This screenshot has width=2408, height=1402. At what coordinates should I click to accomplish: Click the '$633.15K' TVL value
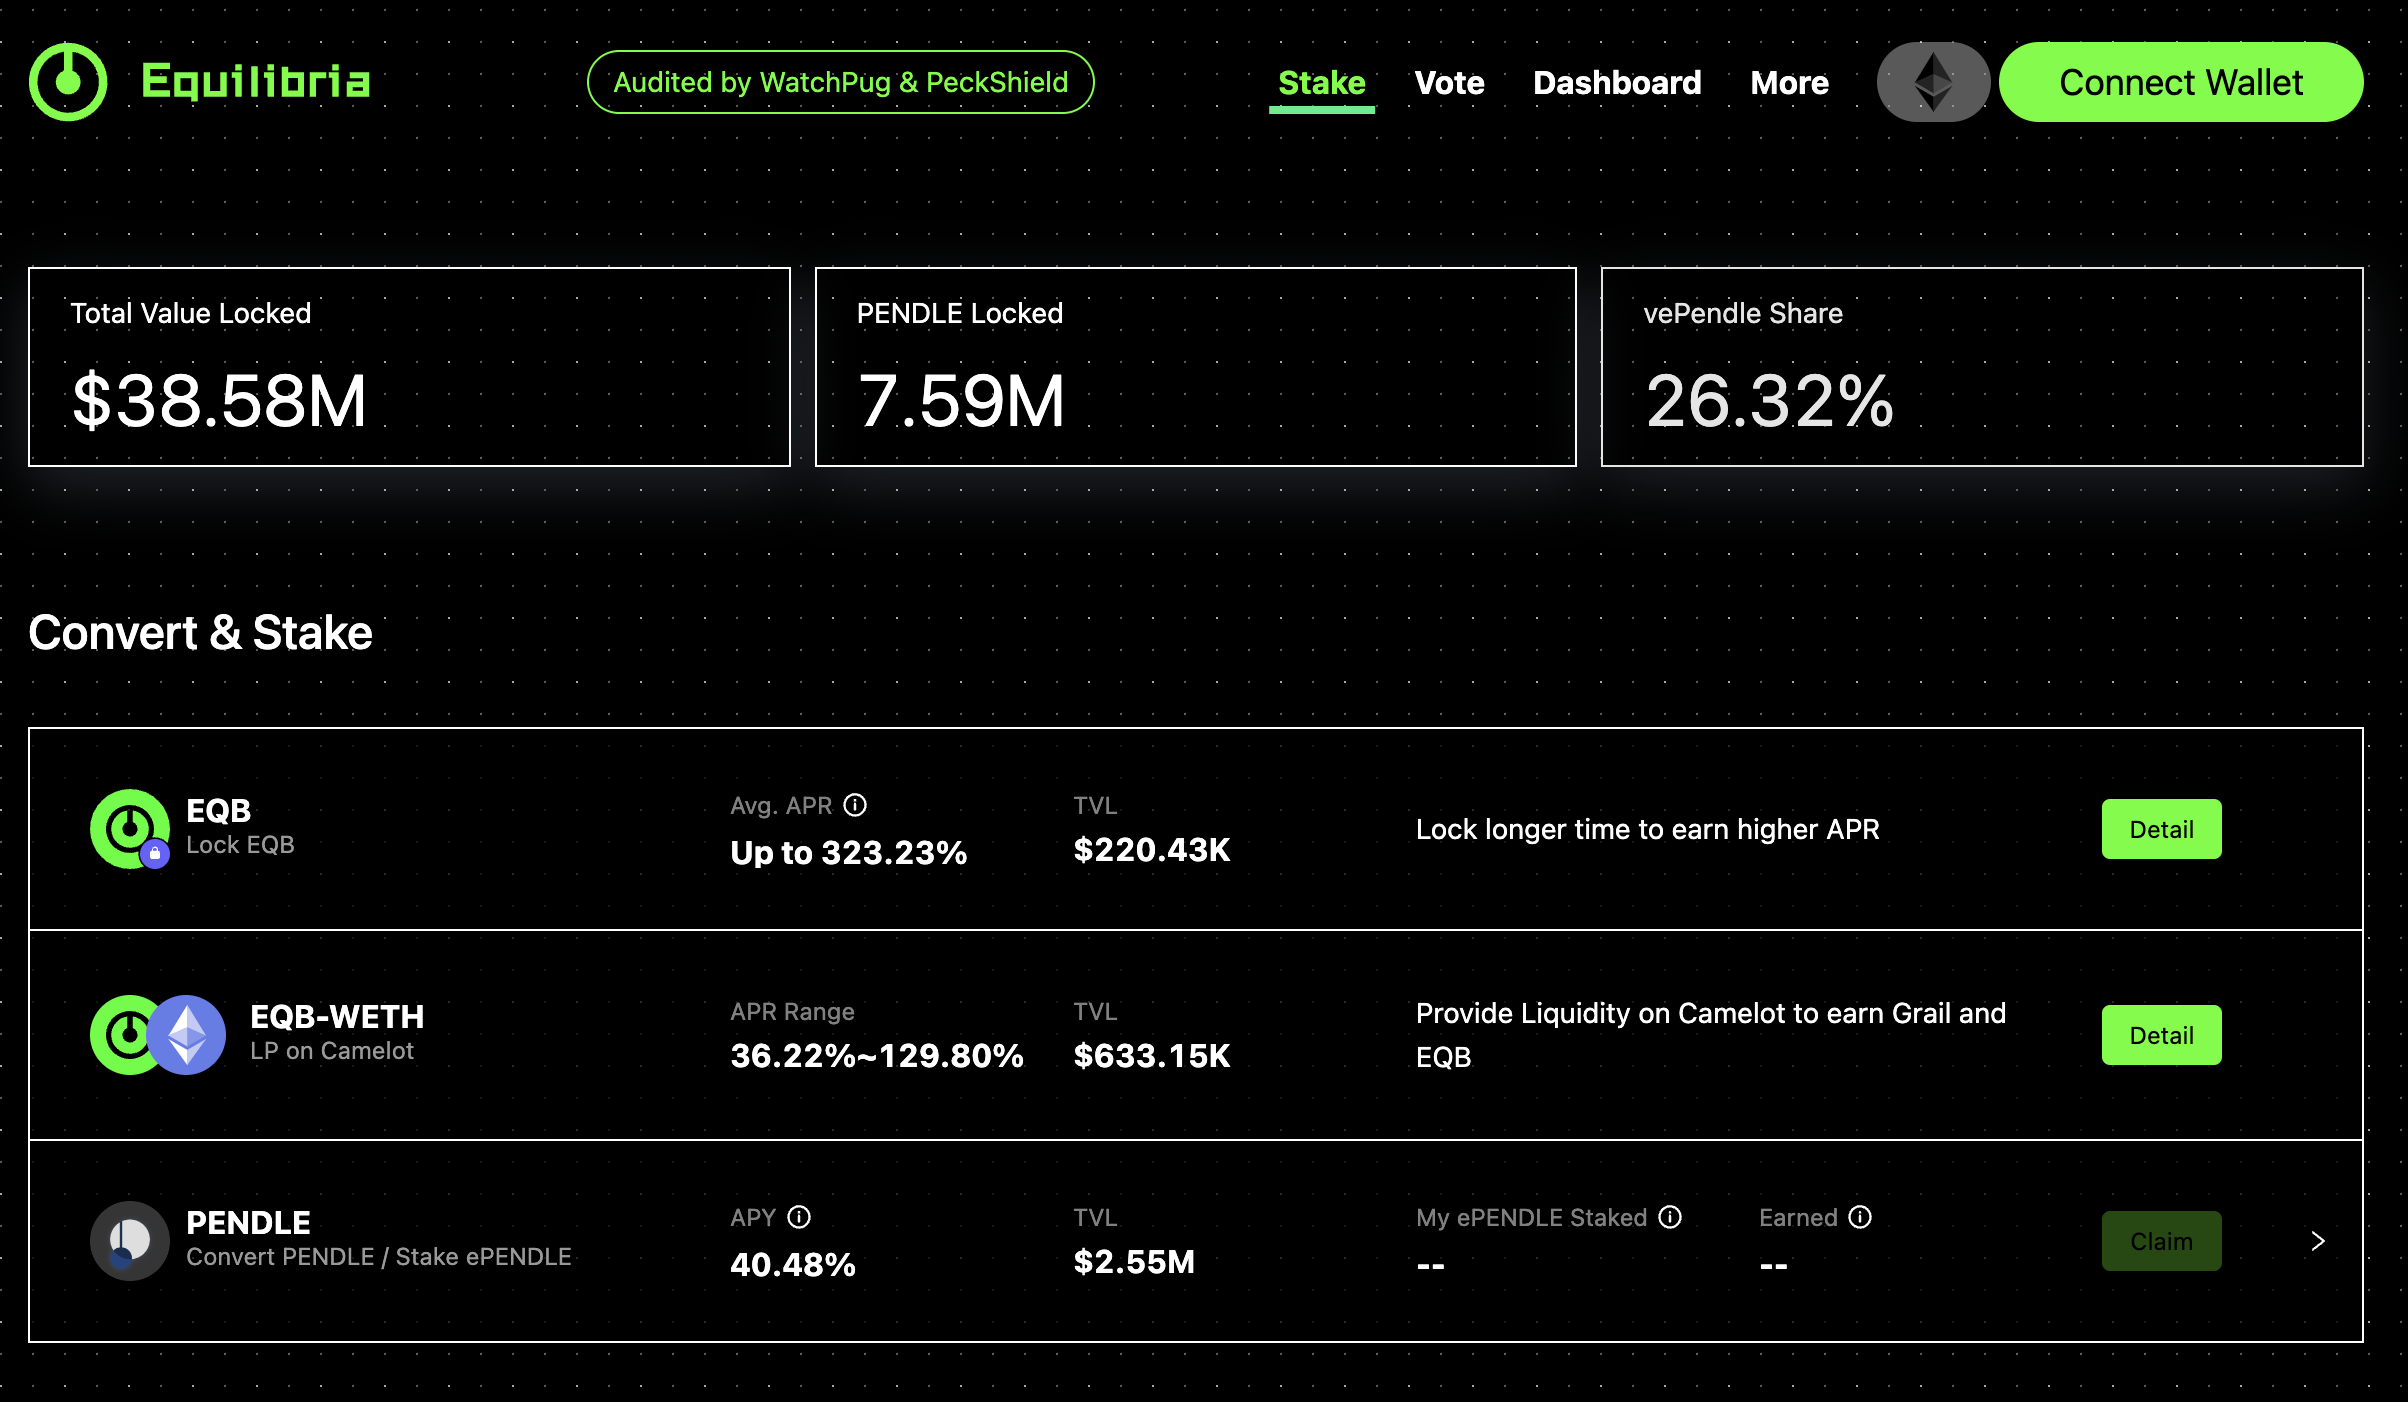click(x=1152, y=1056)
